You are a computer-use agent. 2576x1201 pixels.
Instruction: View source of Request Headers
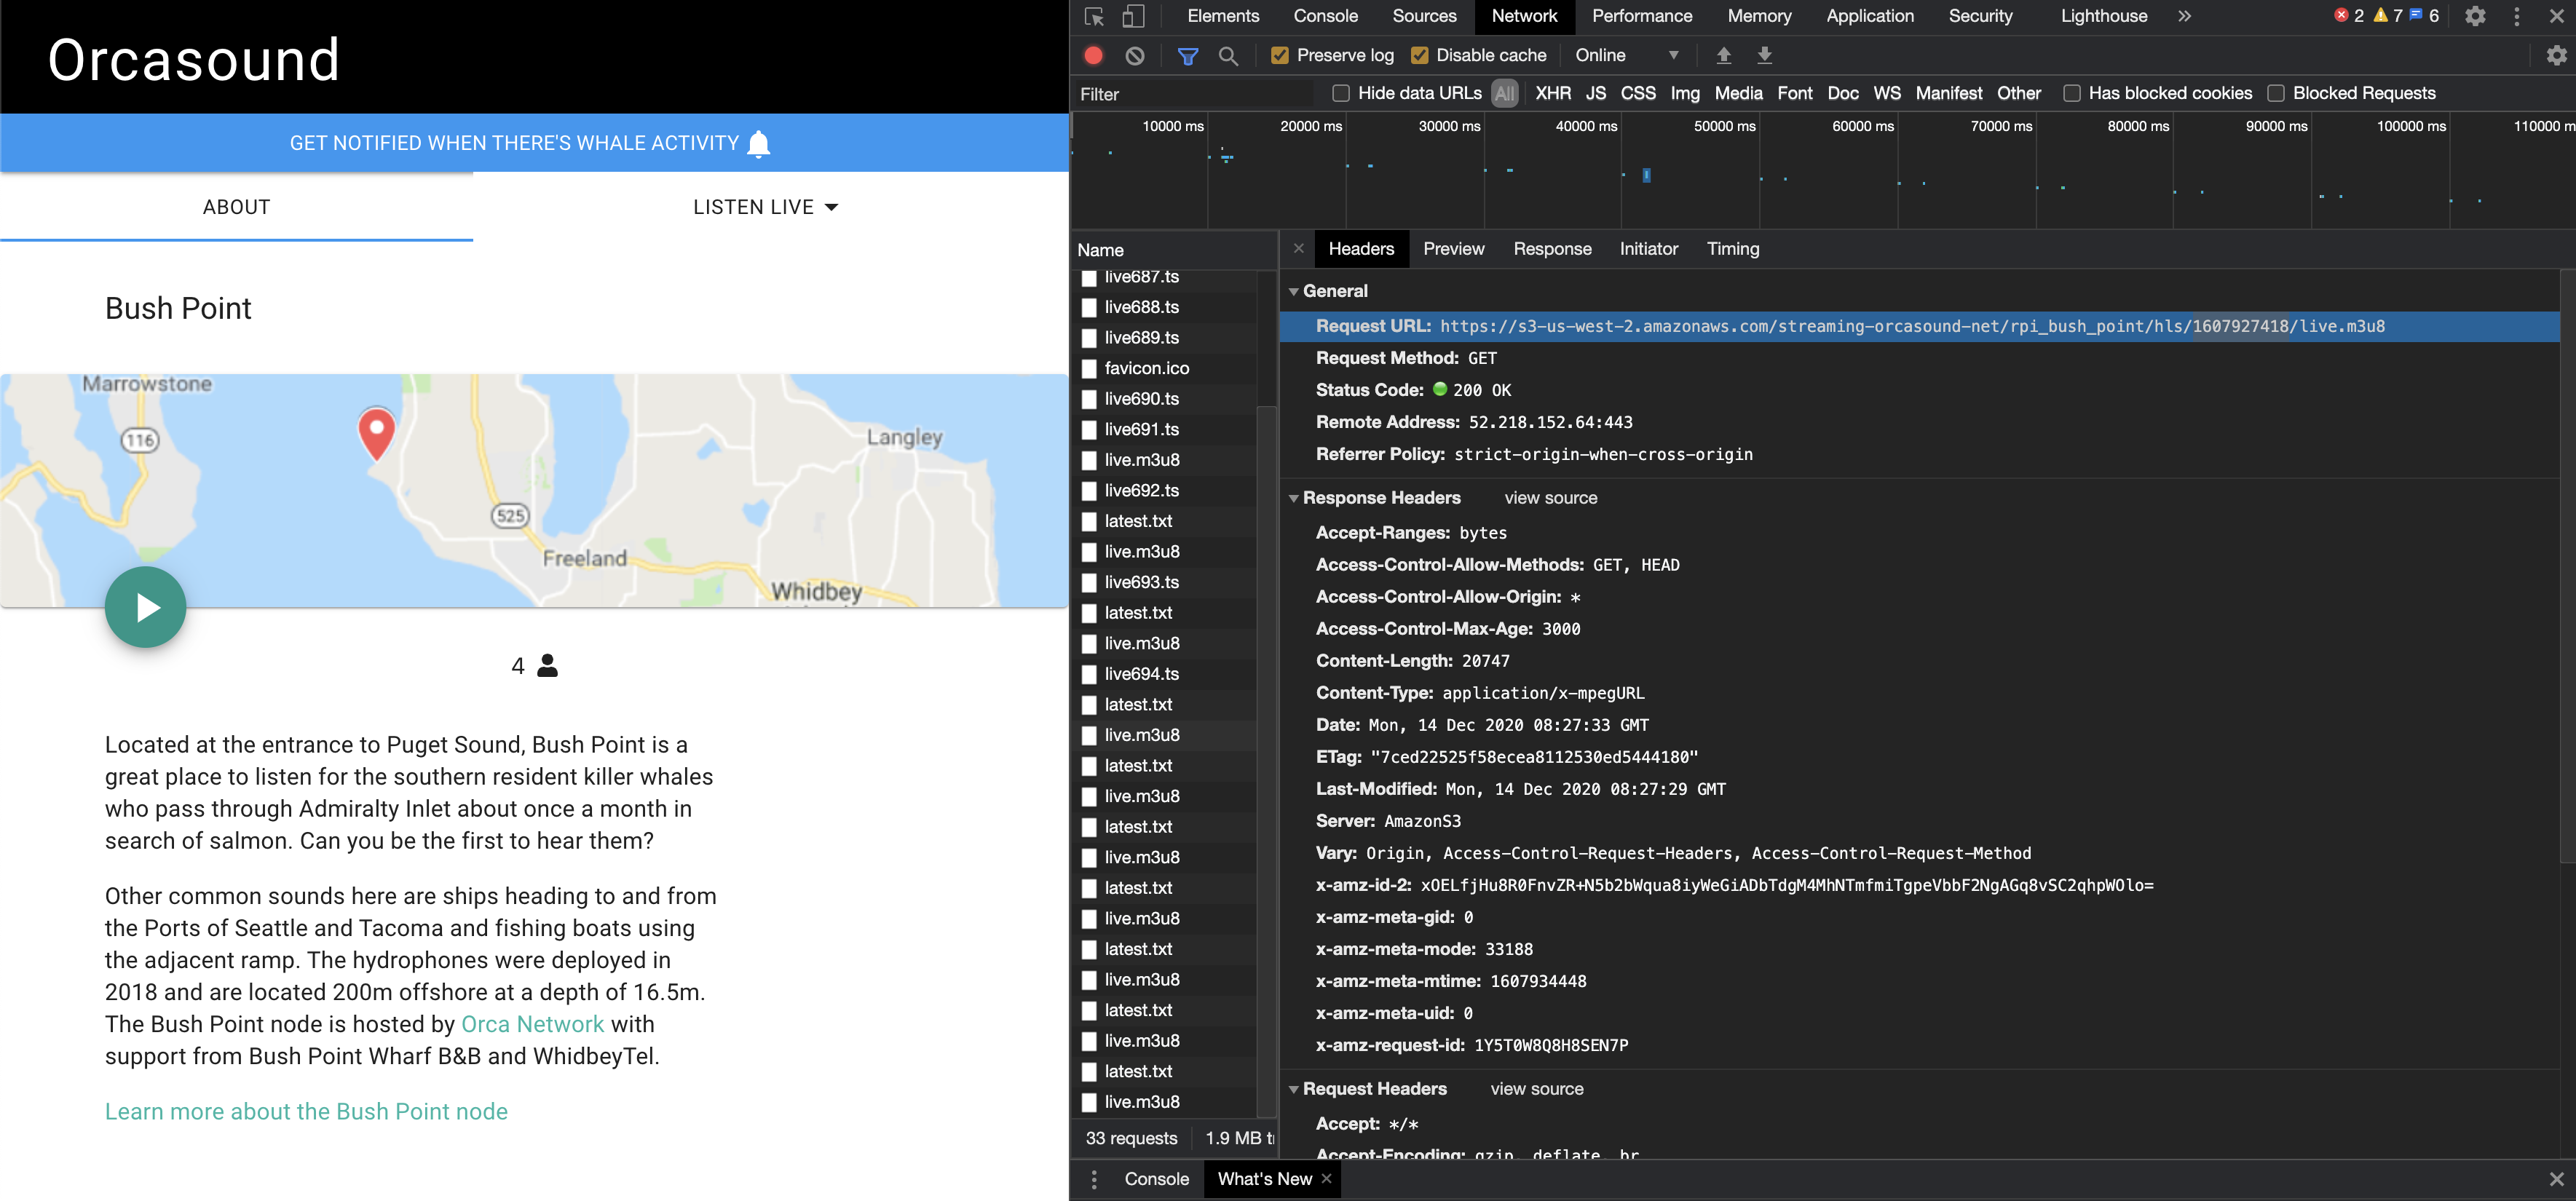click(x=1536, y=1089)
